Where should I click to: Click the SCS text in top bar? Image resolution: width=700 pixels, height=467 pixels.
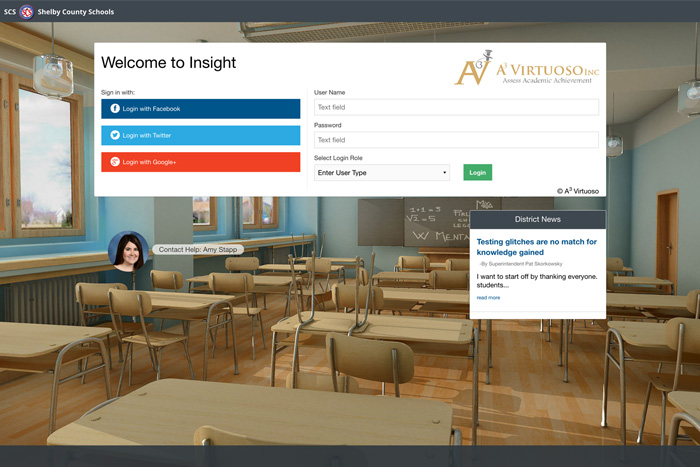pyautogui.click(x=10, y=12)
